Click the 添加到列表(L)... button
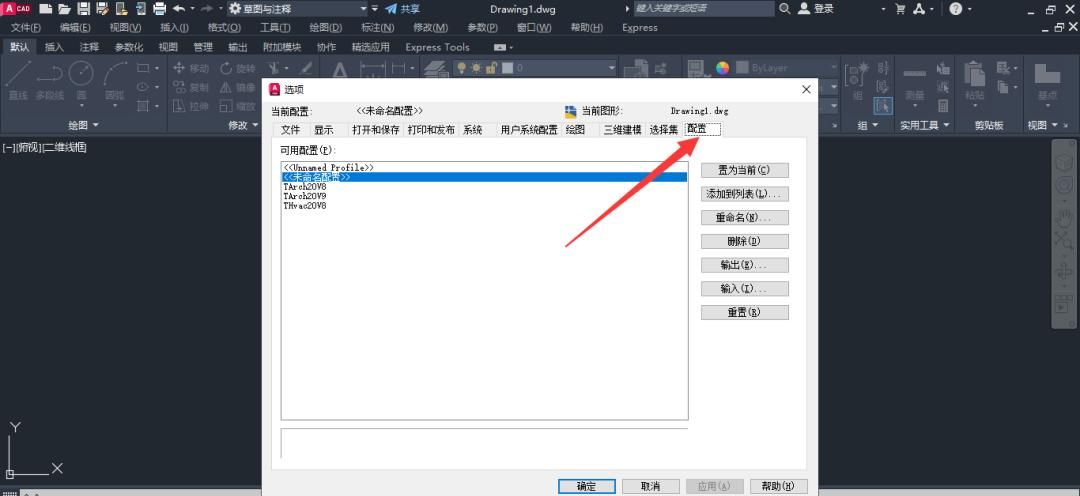 coord(745,194)
